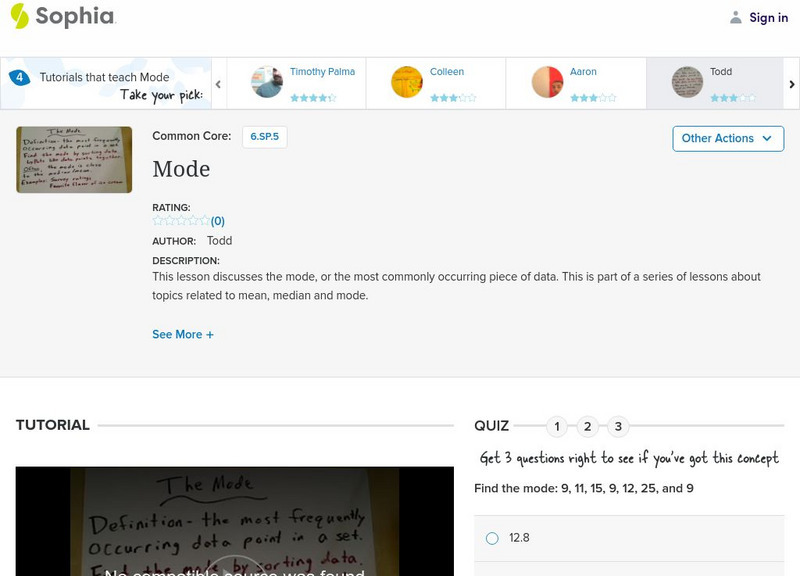Click author name Todd
Image resolution: width=800 pixels, height=576 pixels.
[219, 241]
